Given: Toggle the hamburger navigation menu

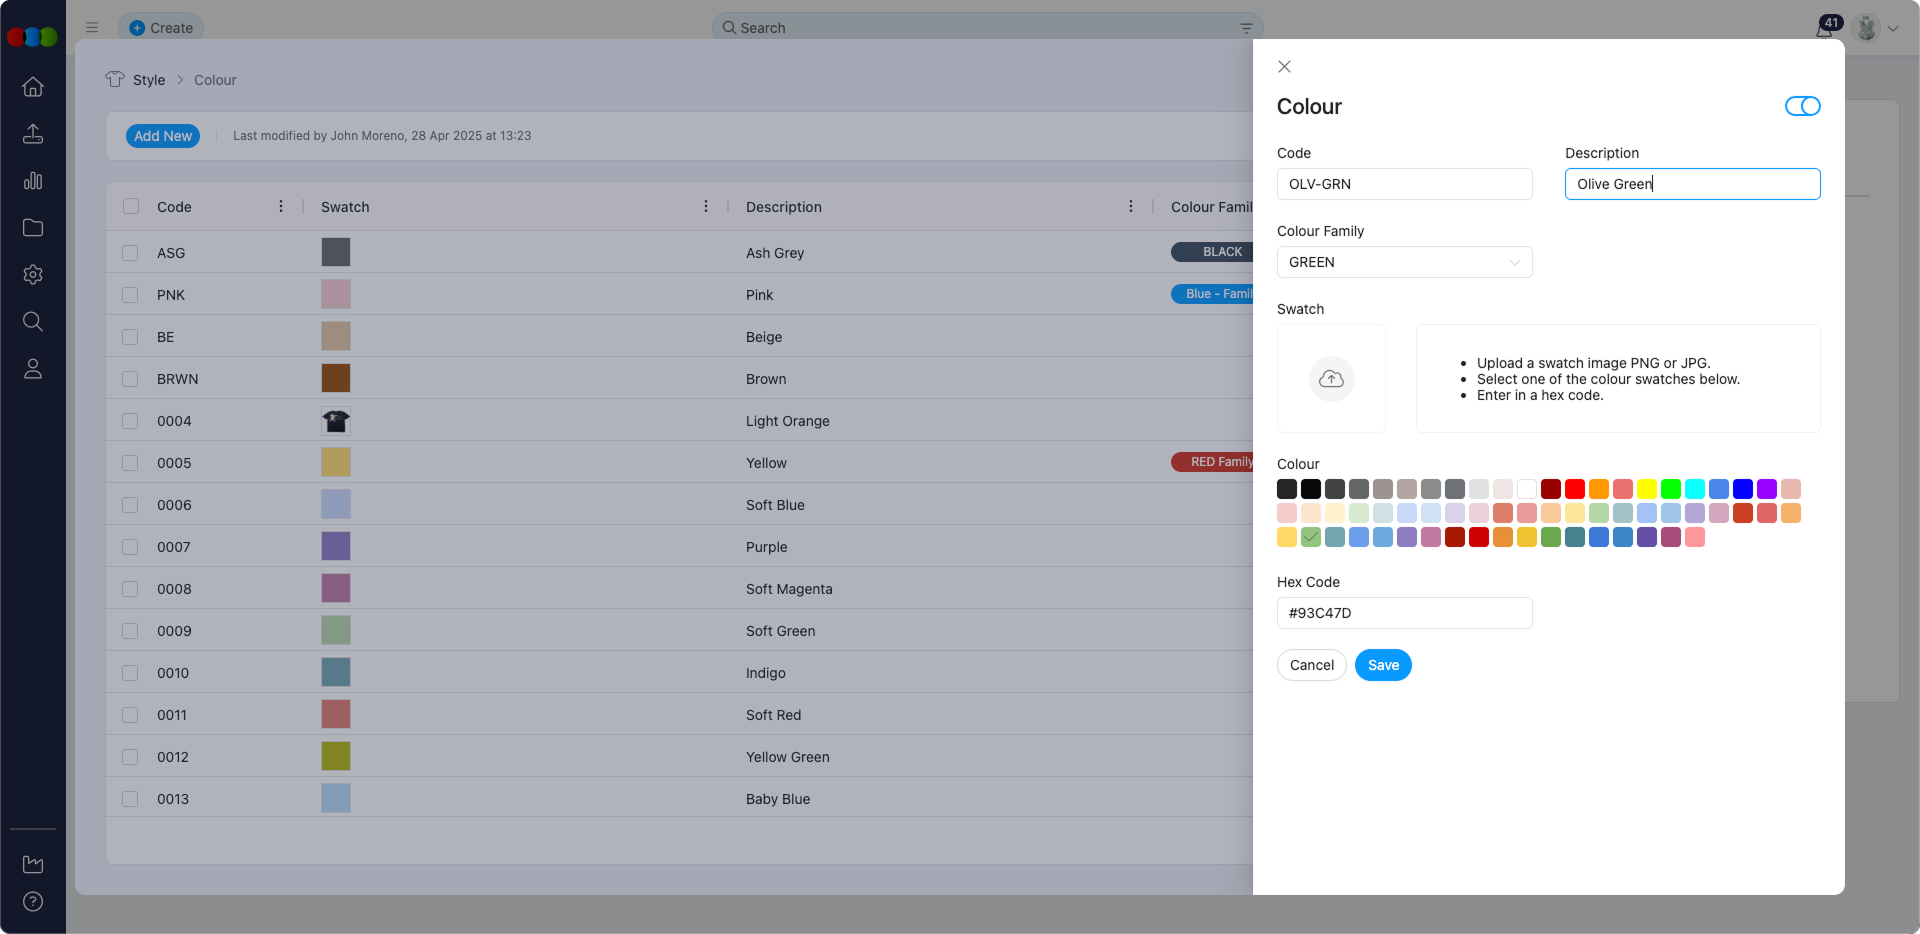Looking at the screenshot, I should [92, 28].
